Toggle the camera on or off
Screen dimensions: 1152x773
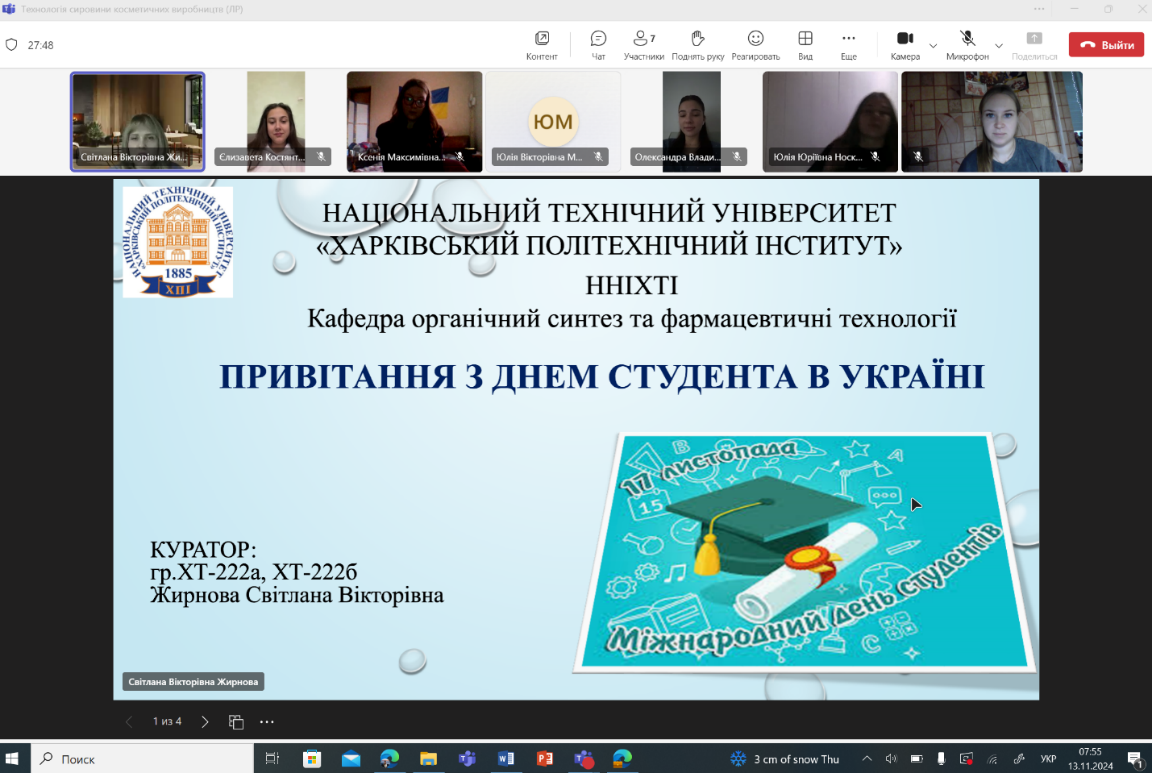[x=904, y=44]
